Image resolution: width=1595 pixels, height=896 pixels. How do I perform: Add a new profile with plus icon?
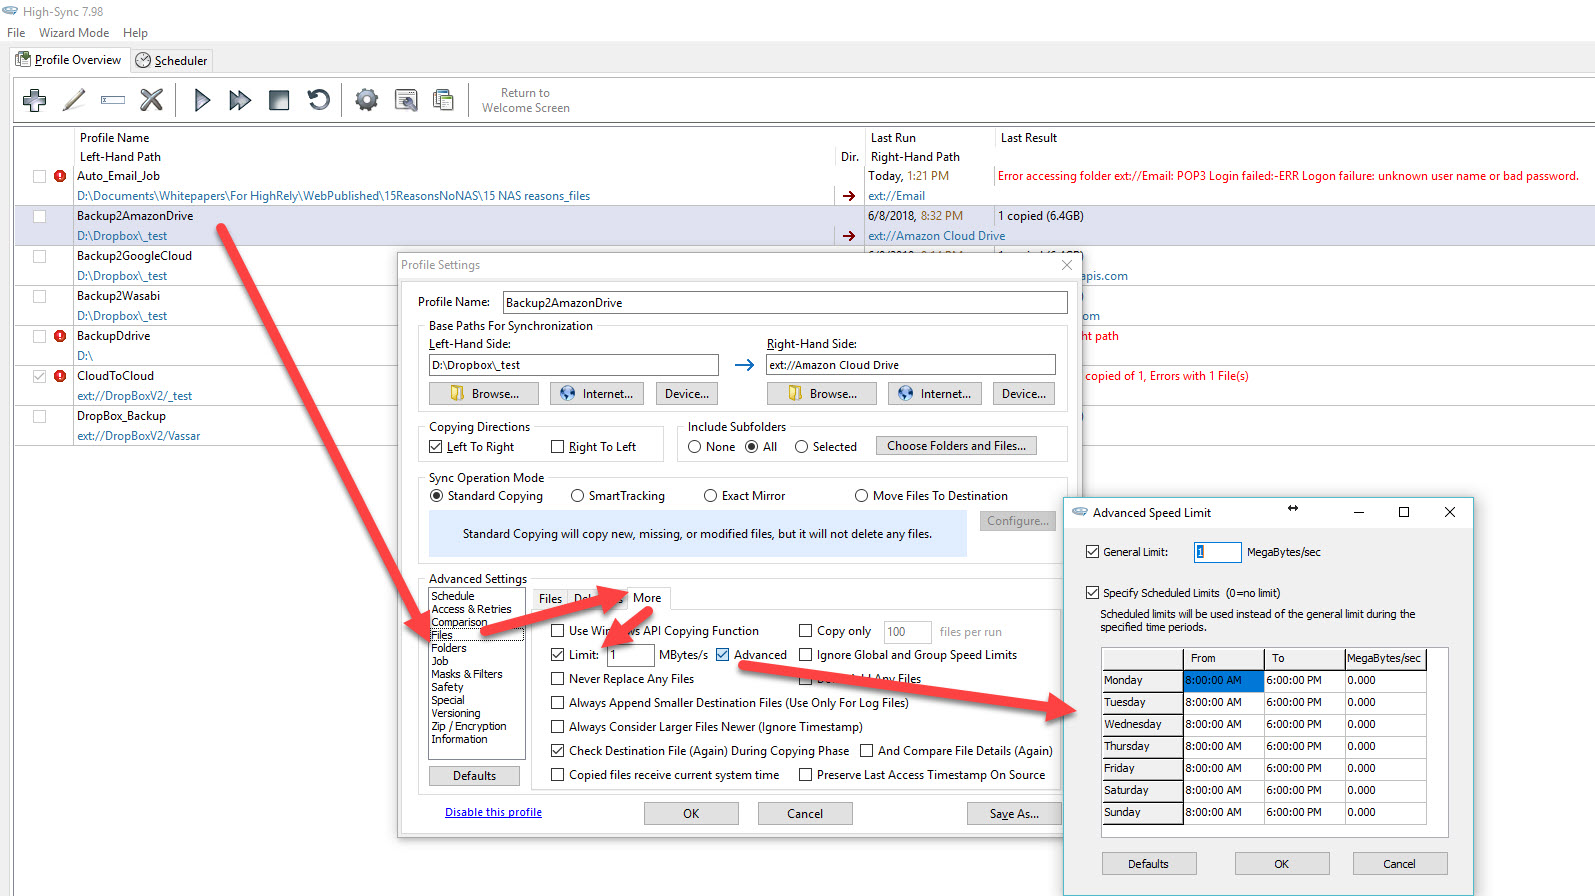click(x=35, y=100)
